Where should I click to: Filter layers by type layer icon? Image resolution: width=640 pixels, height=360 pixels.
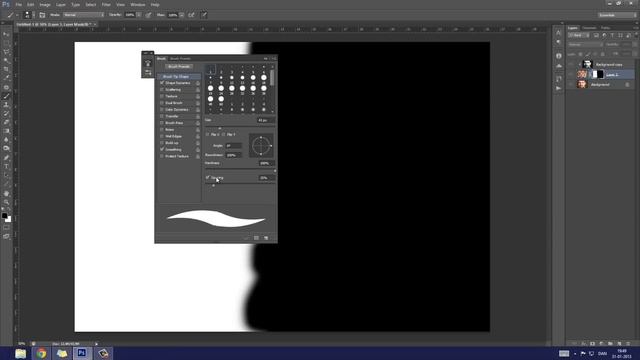(612, 36)
